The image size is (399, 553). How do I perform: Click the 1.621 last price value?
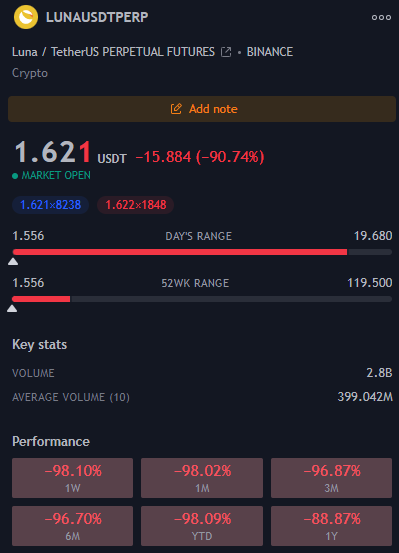click(53, 152)
